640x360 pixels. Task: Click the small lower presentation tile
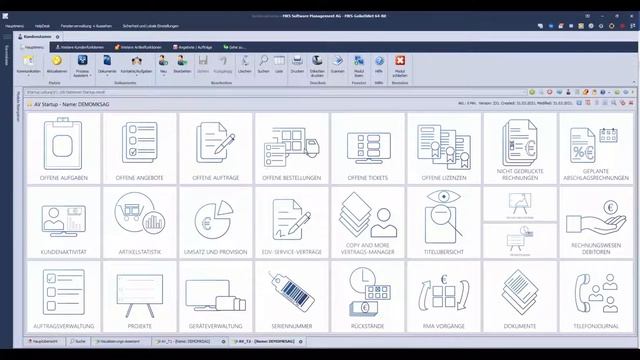click(x=520, y=241)
